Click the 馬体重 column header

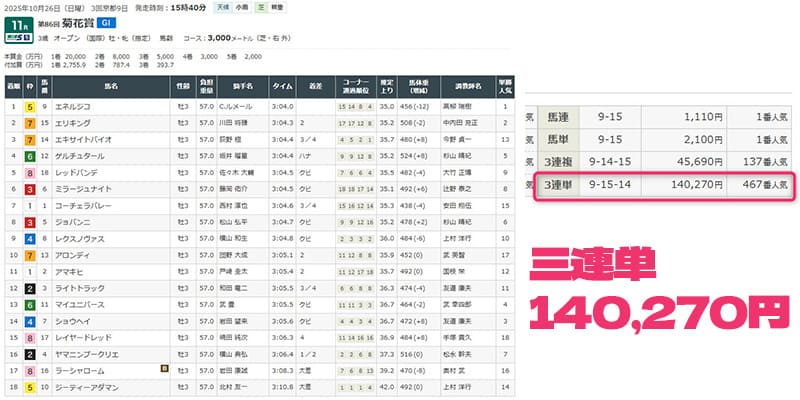coord(418,87)
